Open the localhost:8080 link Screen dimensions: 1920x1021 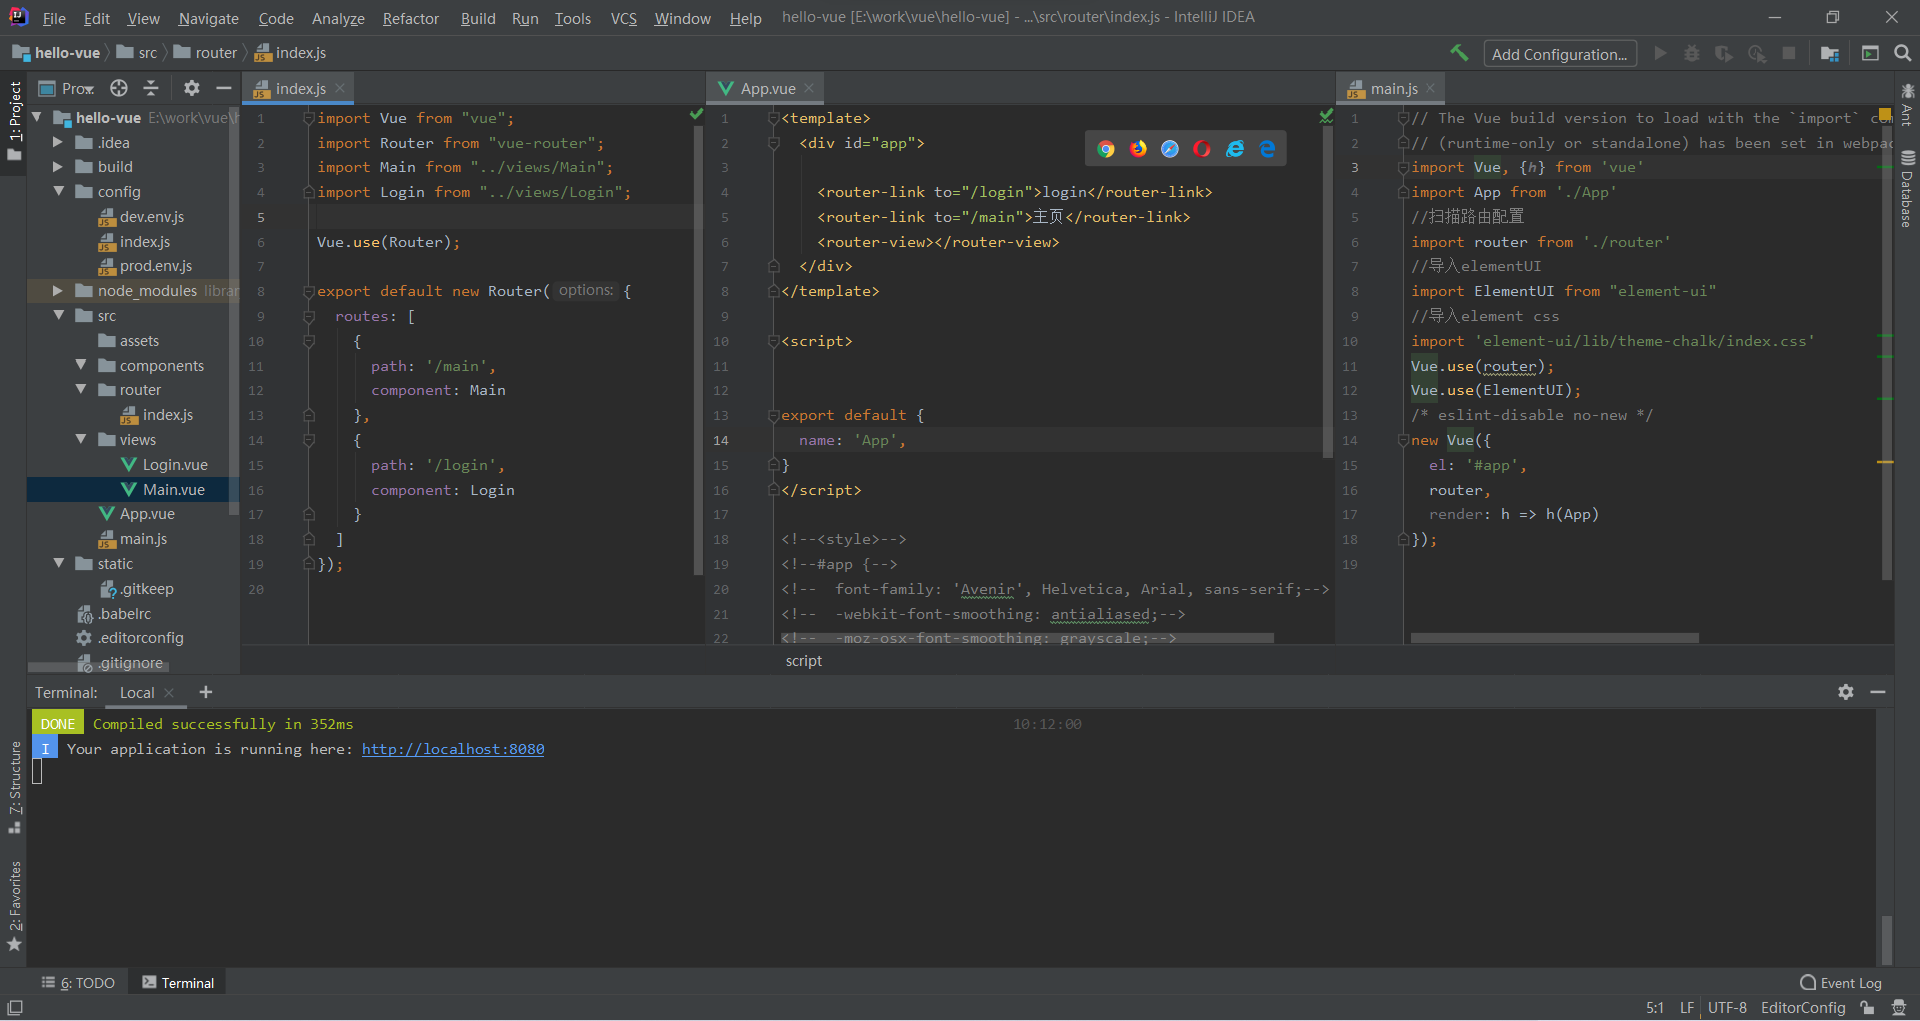pyautogui.click(x=453, y=749)
